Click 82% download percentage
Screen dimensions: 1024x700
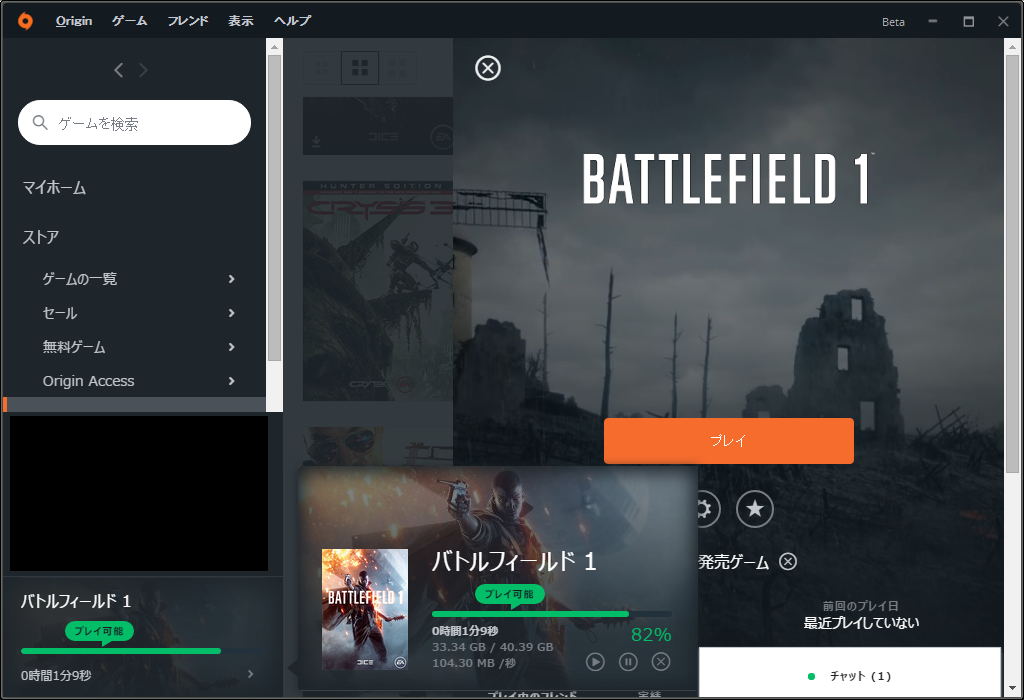click(x=651, y=635)
